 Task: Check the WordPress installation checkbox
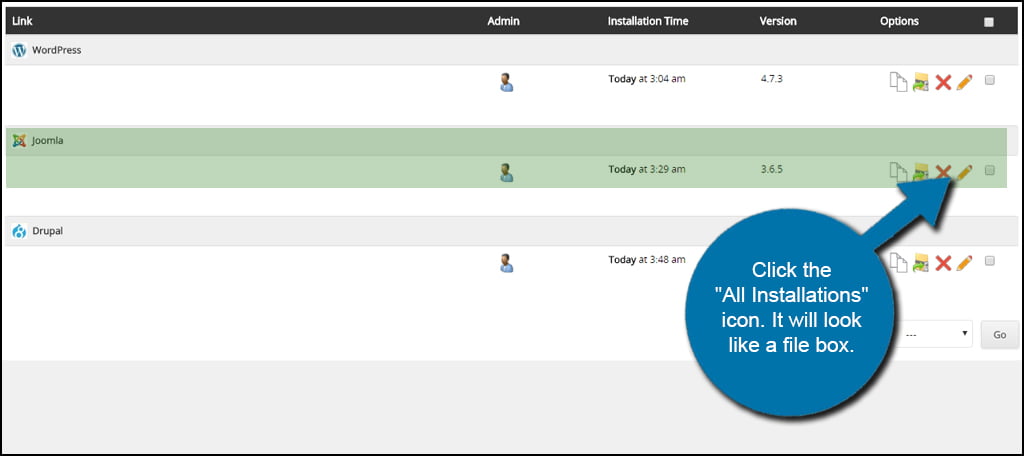point(989,80)
